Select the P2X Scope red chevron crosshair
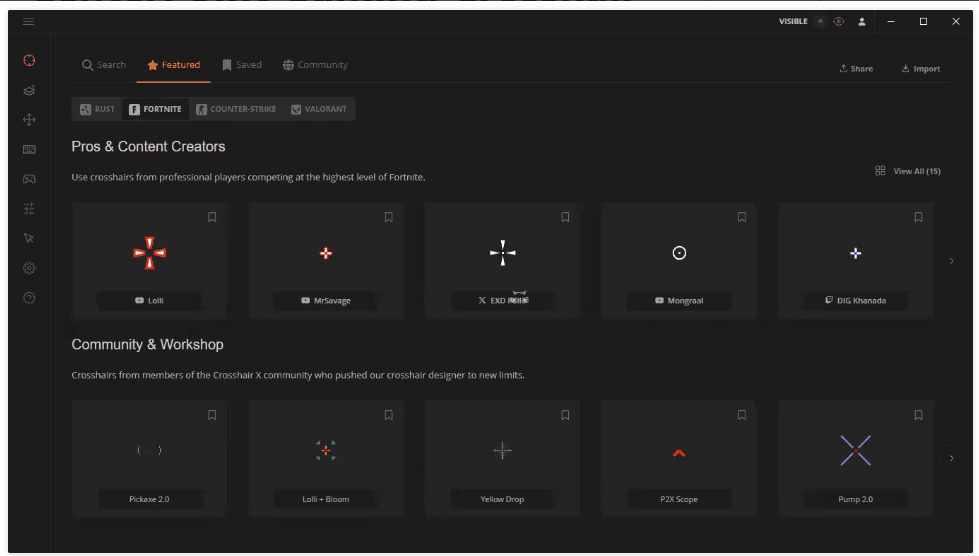This screenshot has width=979, height=556. [x=679, y=453]
